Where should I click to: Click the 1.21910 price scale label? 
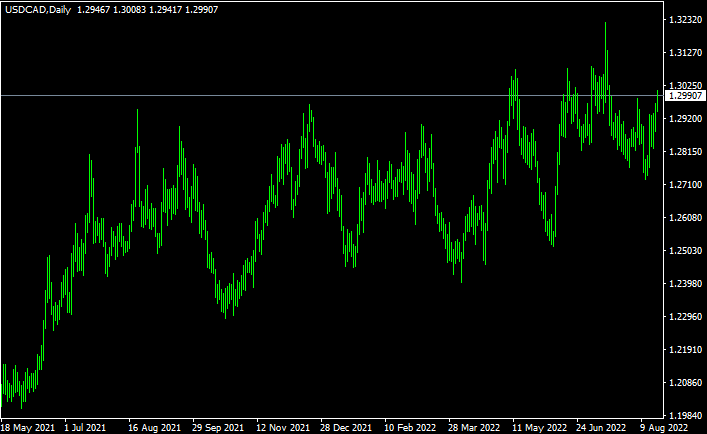[685, 349]
